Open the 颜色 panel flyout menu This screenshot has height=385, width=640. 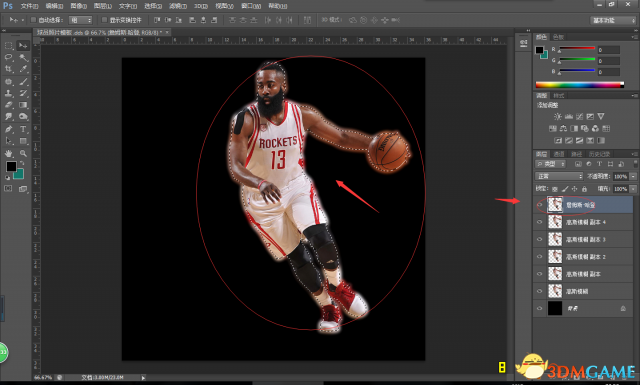pyautogui.click(x=634, y=37)
